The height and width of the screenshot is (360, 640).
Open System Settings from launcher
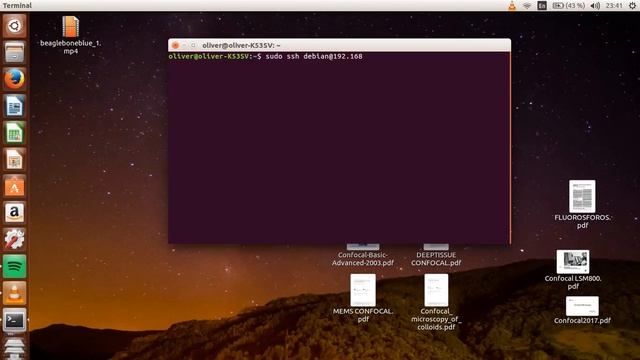[x=14, y=240]
